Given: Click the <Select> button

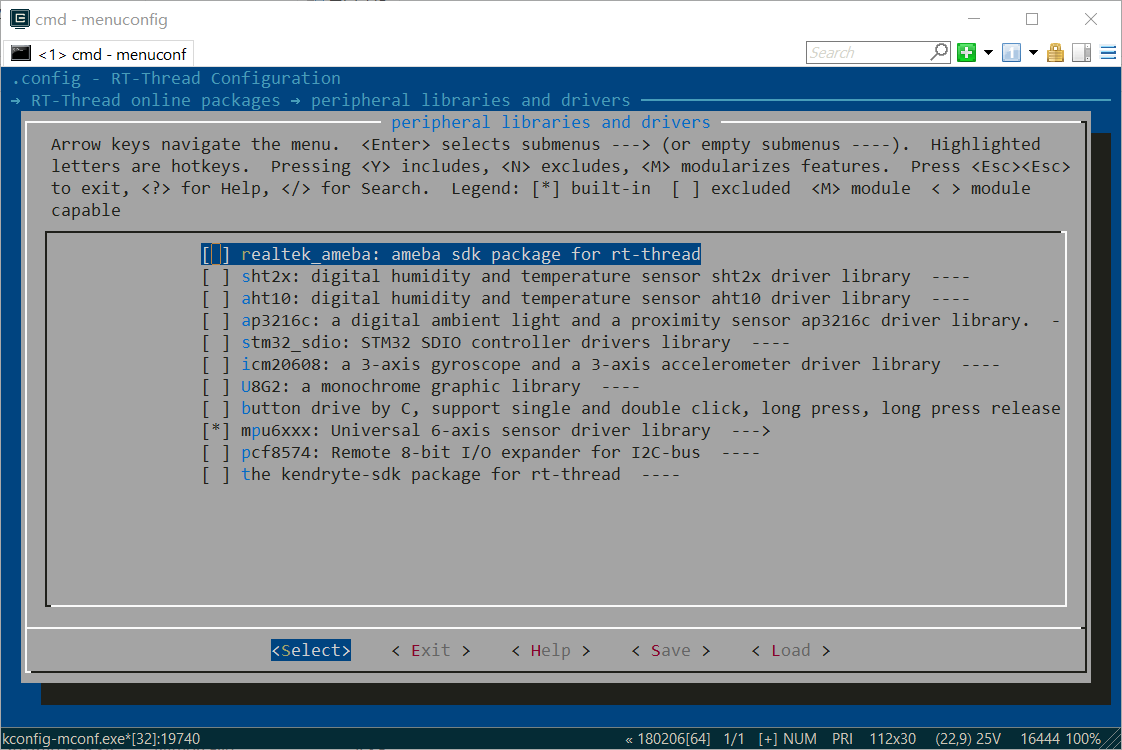Looking at the screenshot, I should coord(311,650).
